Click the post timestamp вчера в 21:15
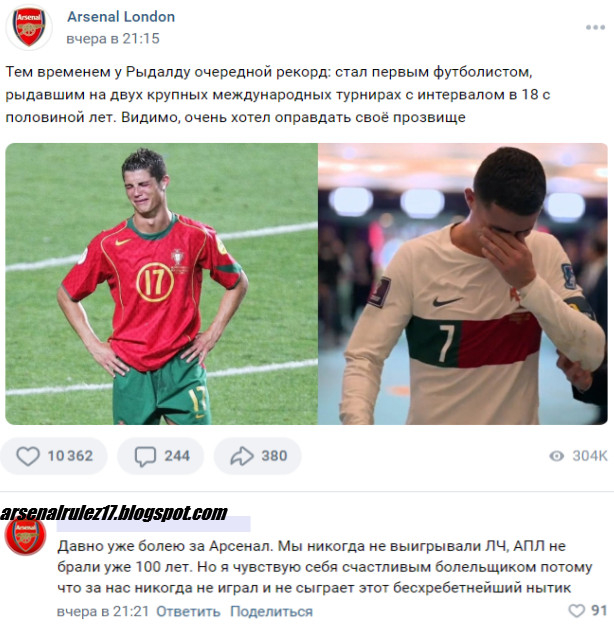 [x=113, y=39]
